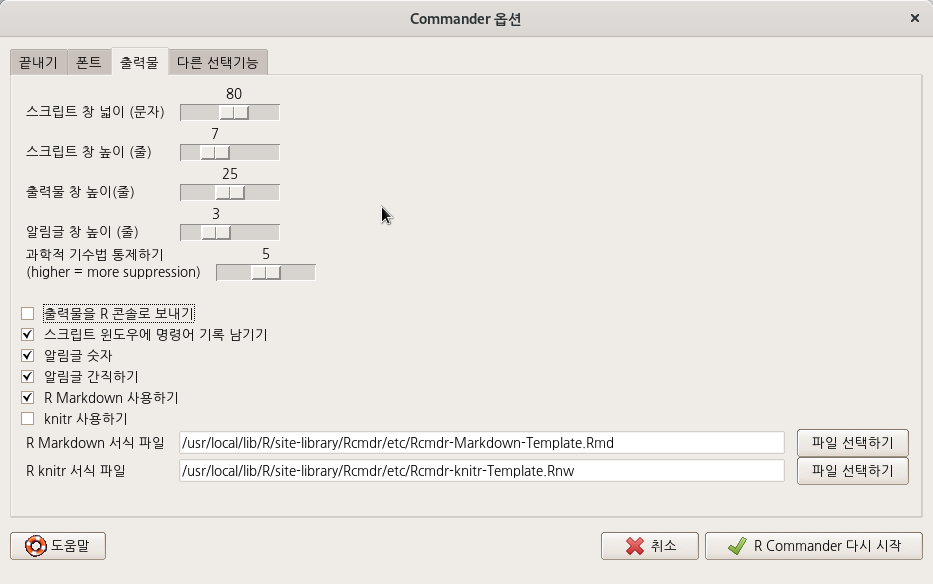This screenshot has height=584, width=933.
Task: Click the Commander 옵션 title text
Action: coord(465,19)
